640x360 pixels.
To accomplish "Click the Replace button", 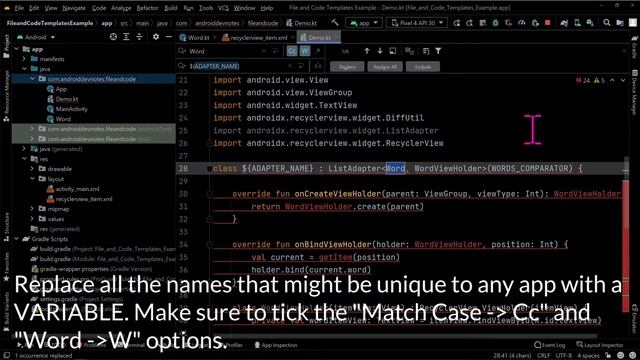I will (347, 67).
